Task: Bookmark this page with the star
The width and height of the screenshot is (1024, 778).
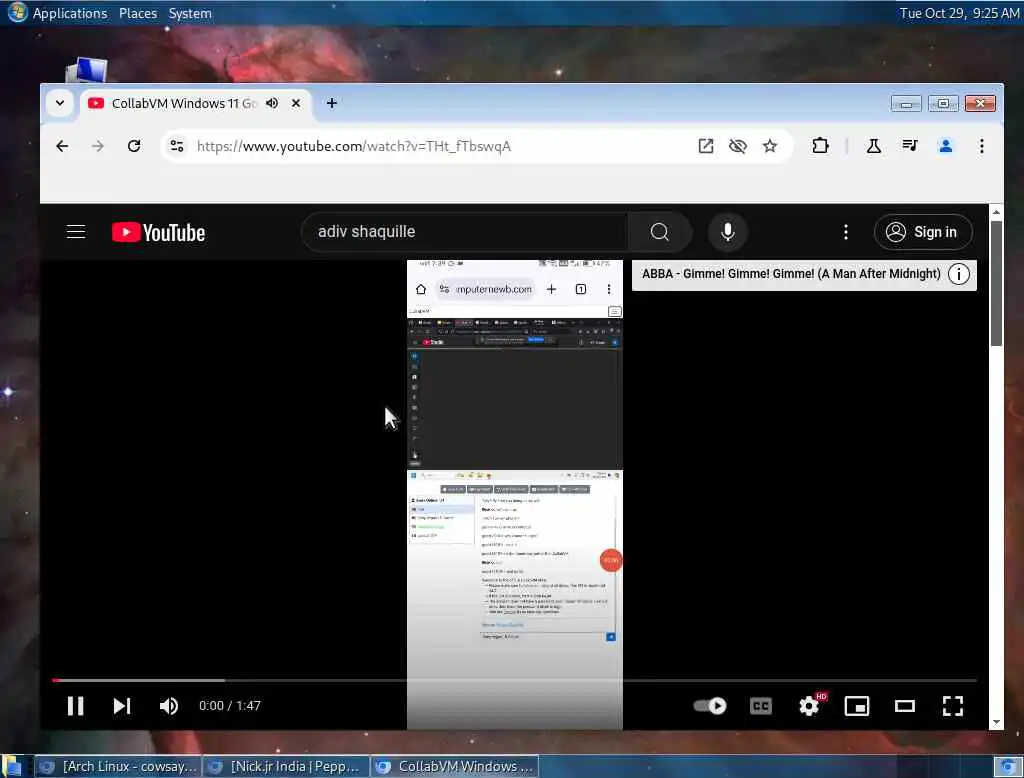Action: tap(770, 146)
